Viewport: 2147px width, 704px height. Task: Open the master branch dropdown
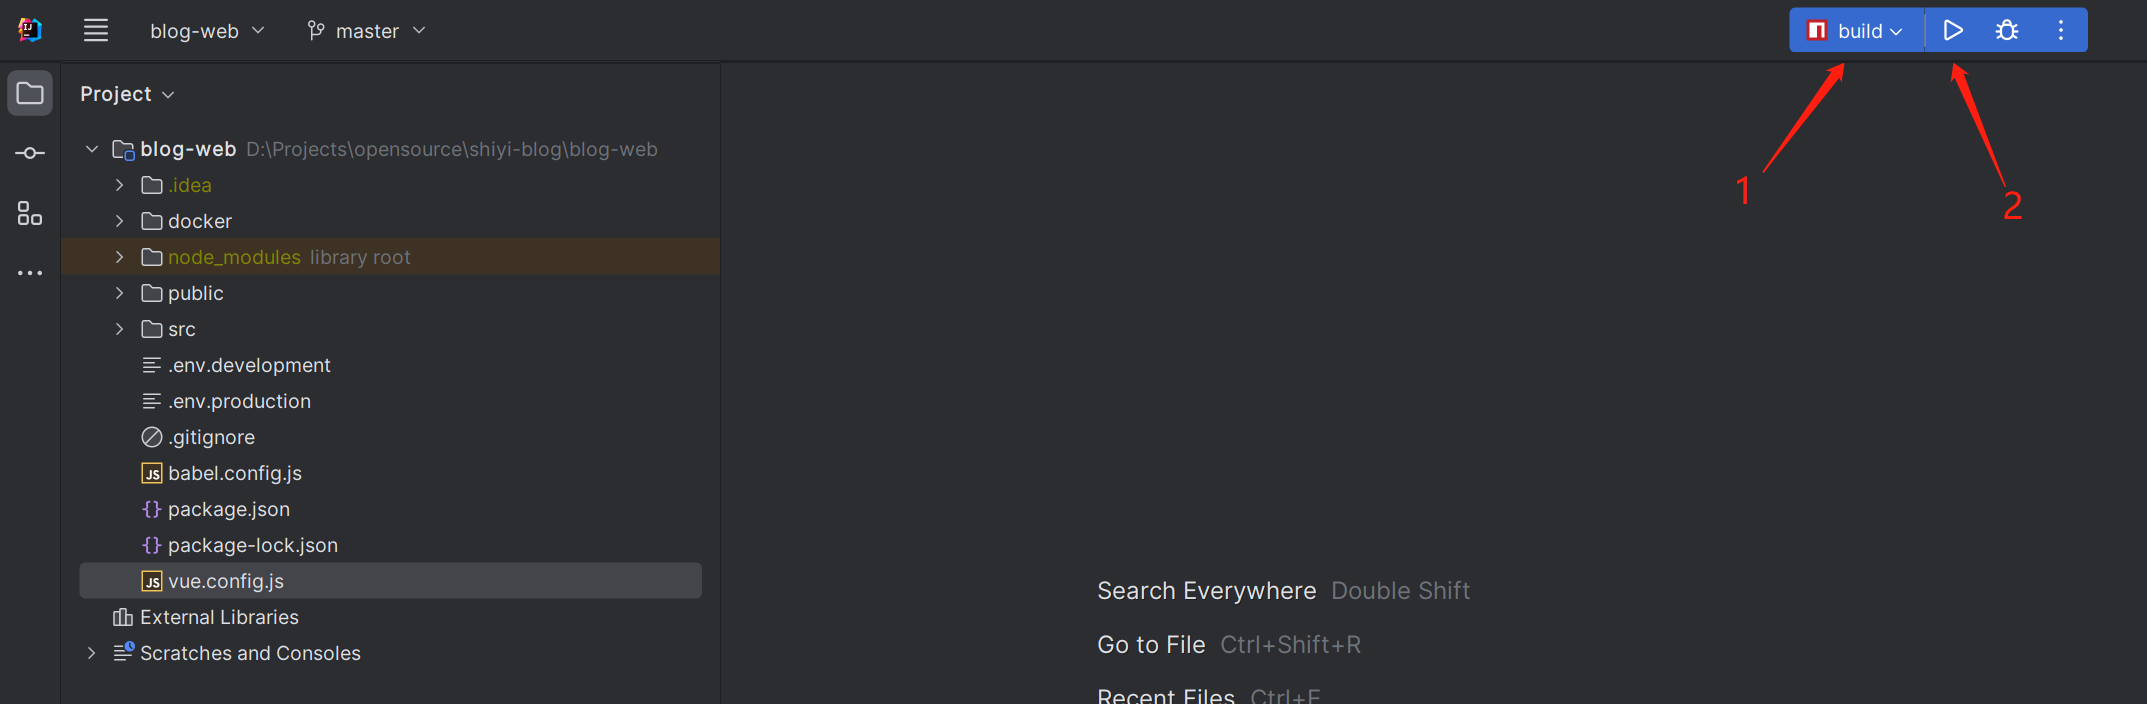366,31
